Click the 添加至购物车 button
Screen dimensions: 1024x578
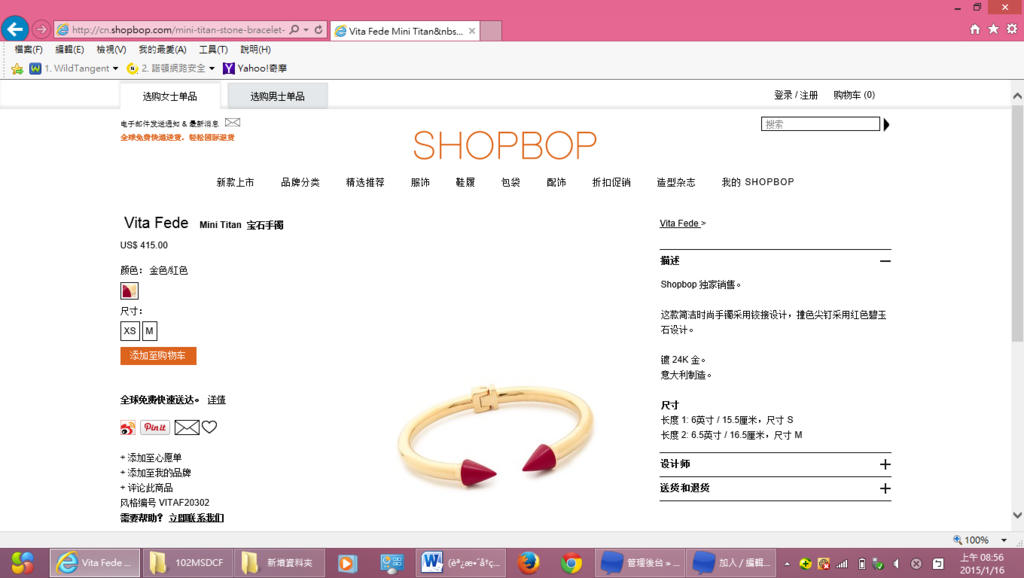(x=158, y=356)
